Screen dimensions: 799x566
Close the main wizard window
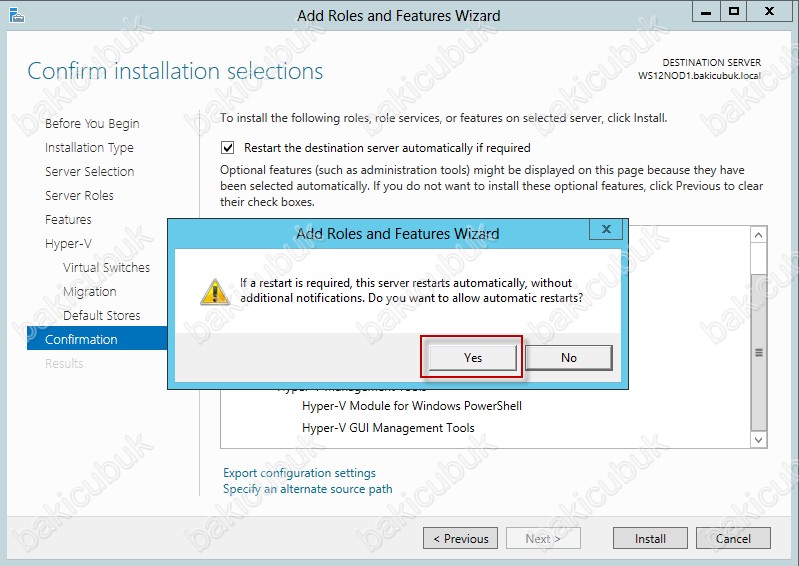point(769,11)
